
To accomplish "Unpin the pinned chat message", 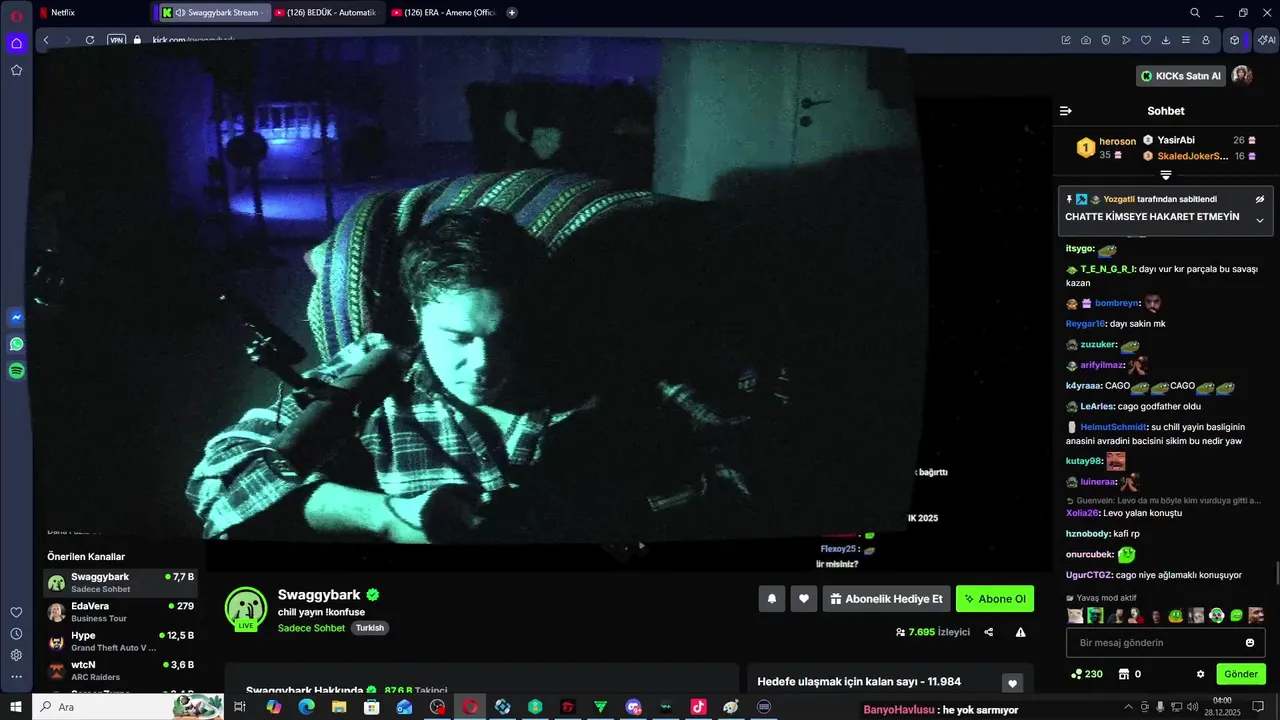I will tap(1260, 199).
